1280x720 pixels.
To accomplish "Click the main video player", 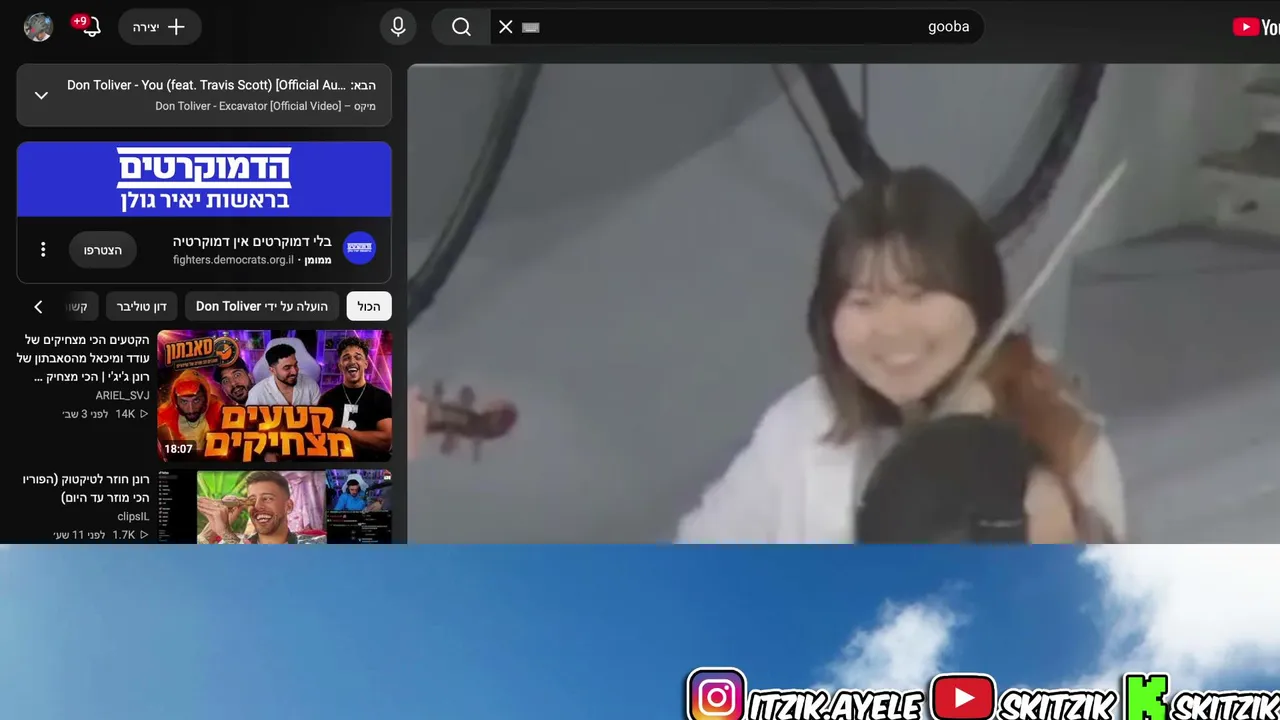I will coord(843,304).
